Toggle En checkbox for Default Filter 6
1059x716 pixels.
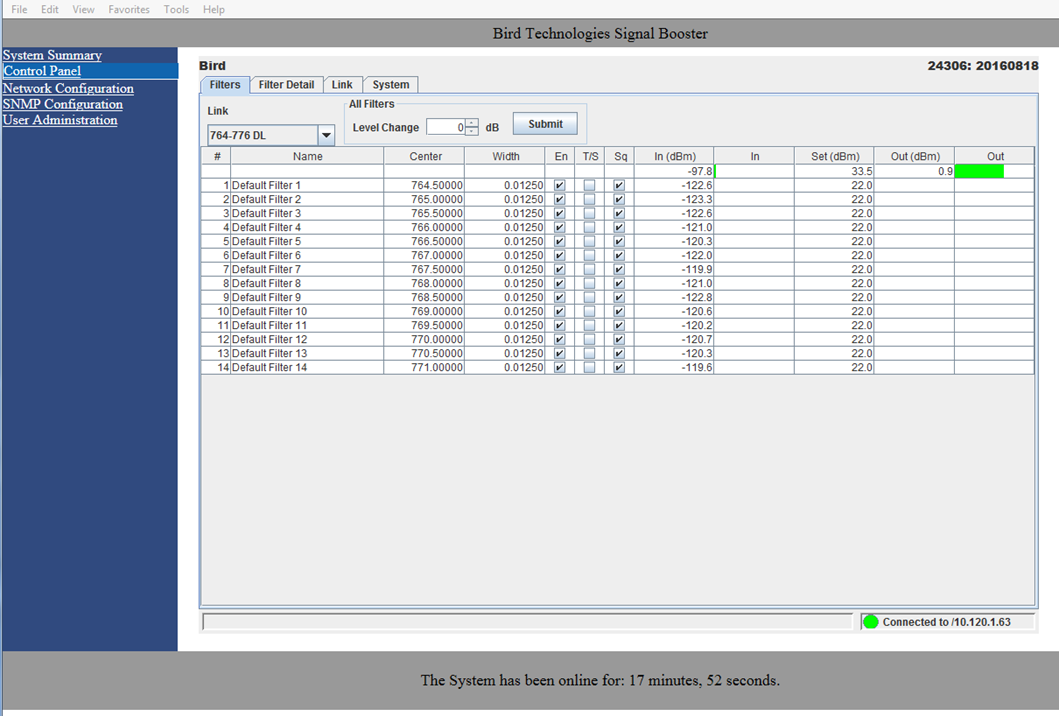click(559, 255)
